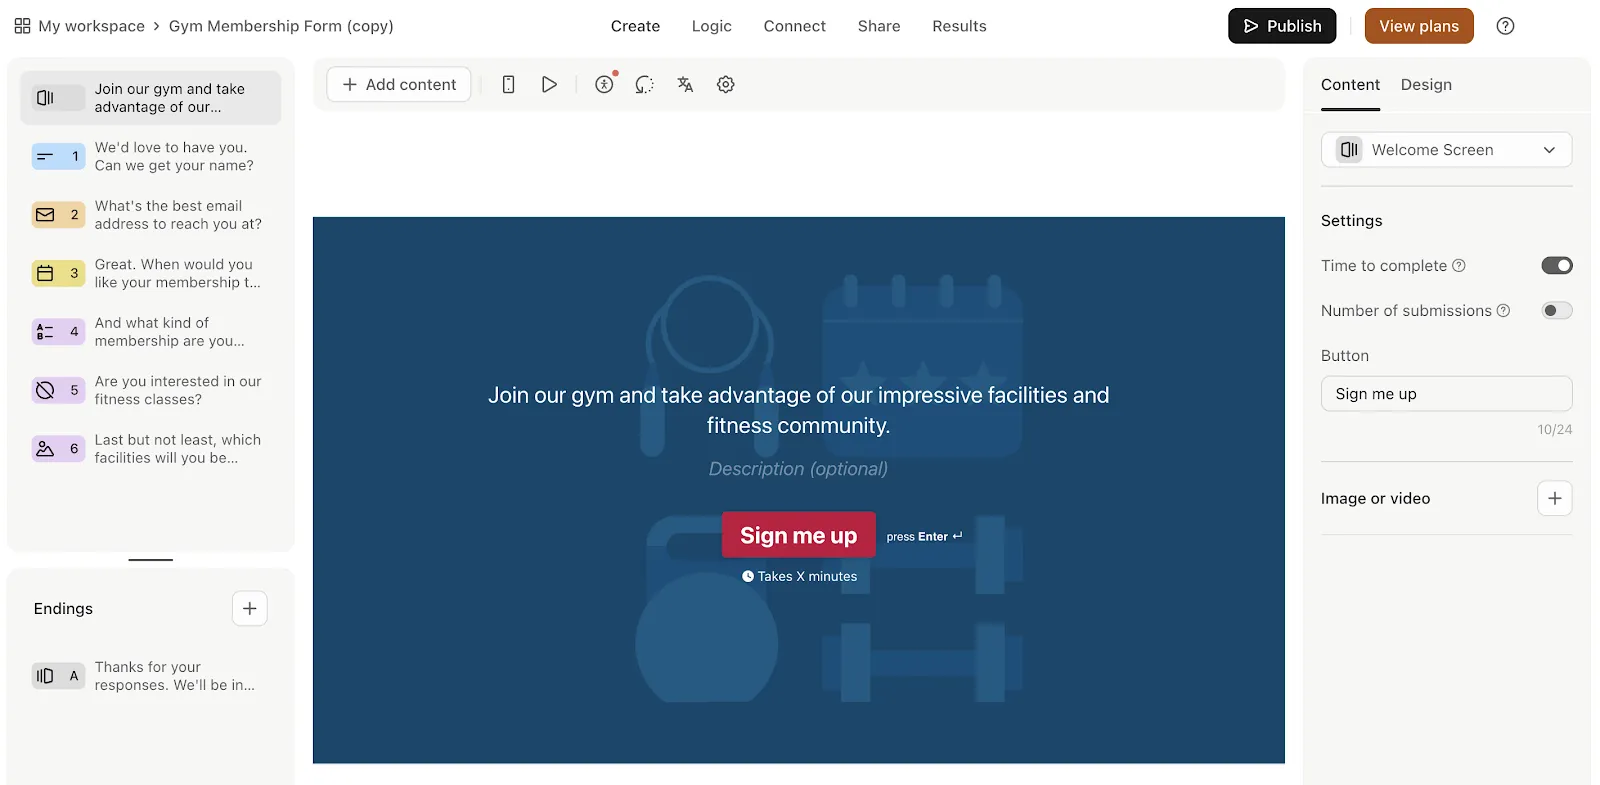Image resolution: width=1600 pixels, height=785 pixels.
Task: Disable the Time to complete toggle
Action: tap(1556, 265)
